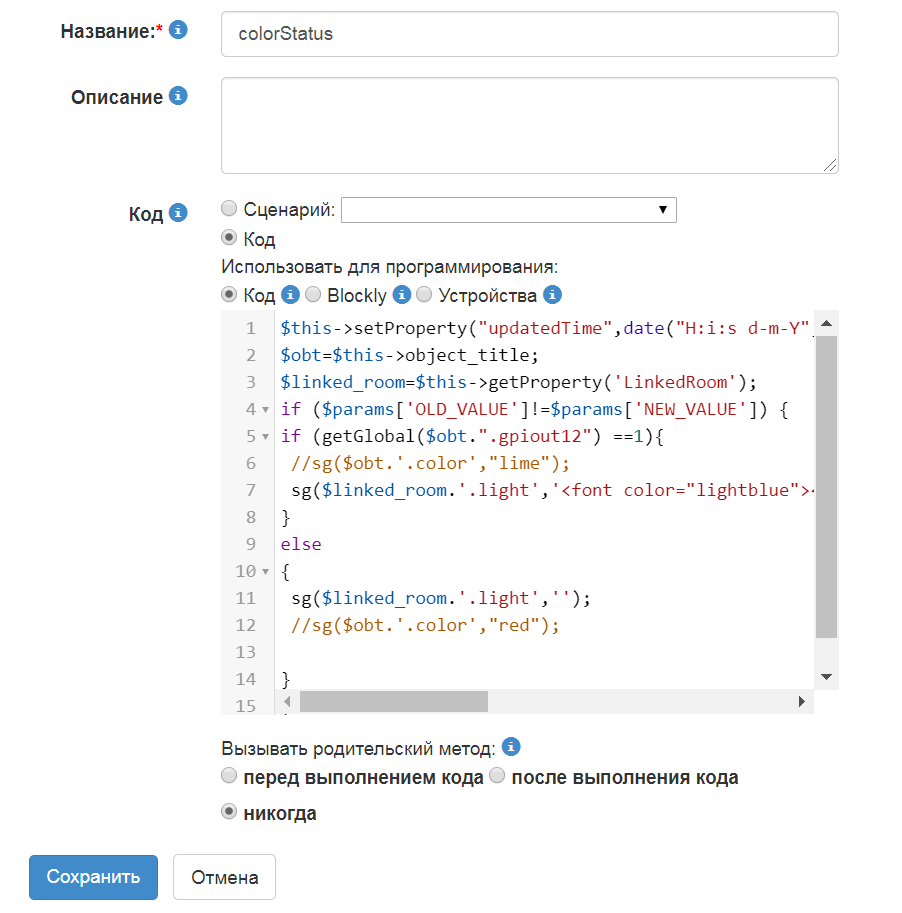Click into the Название text field
902x913 pixels.
coord(529,34)
